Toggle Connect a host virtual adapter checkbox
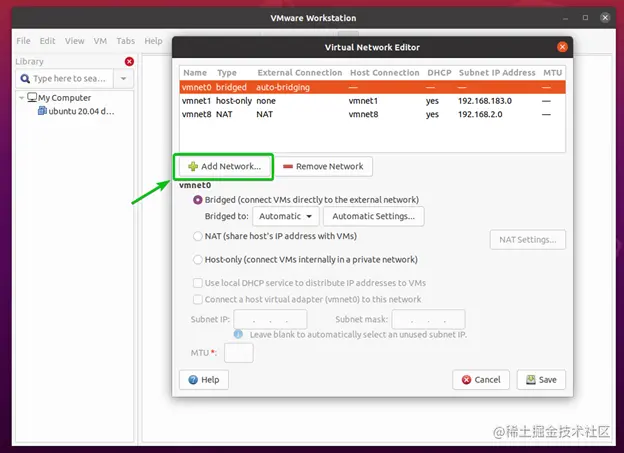Viewport: 624px width, 453px height. click(197, 299)
